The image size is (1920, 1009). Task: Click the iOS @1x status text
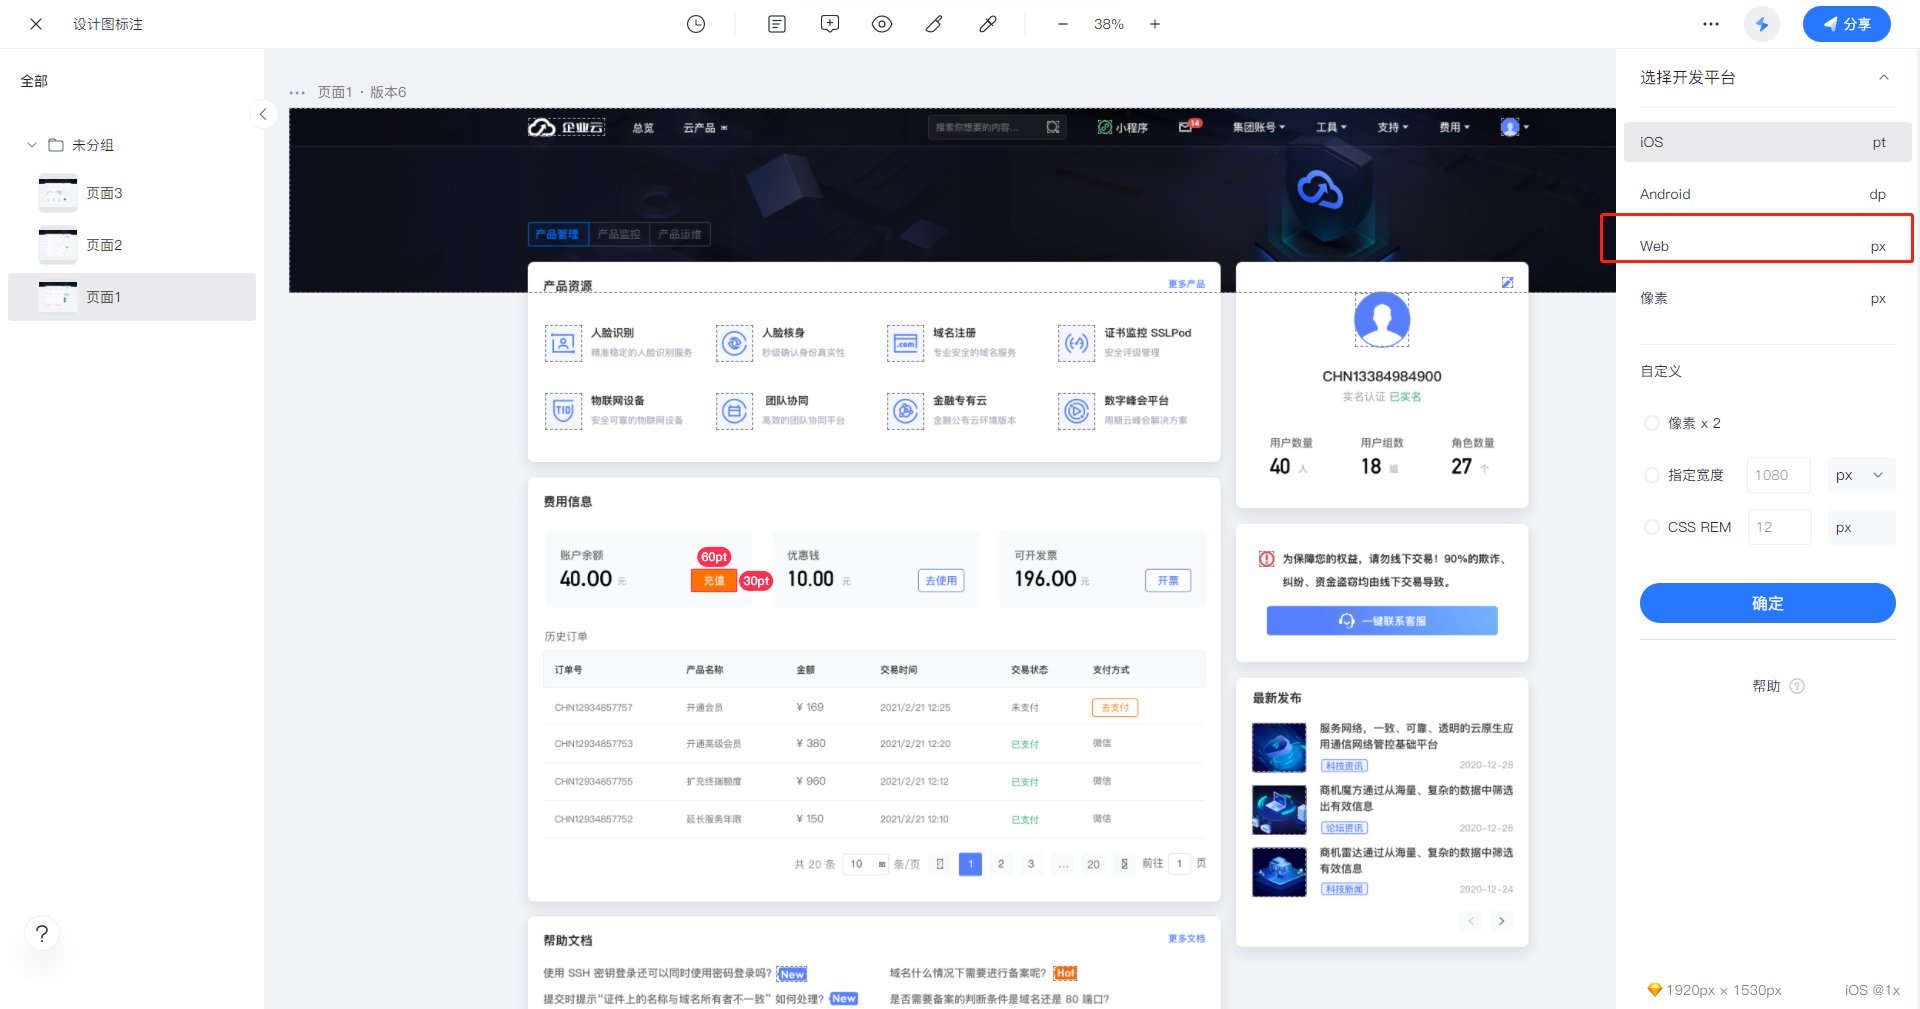click(x=1872, y=990)
